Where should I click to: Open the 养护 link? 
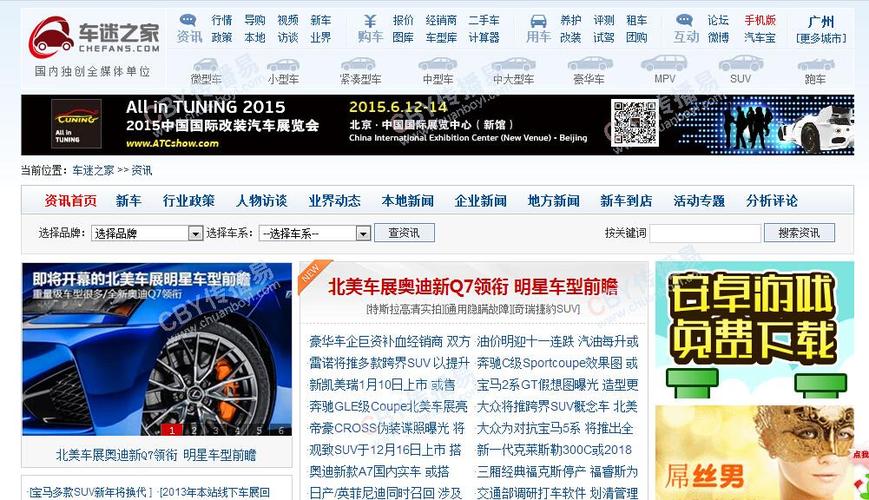point(570,21)
